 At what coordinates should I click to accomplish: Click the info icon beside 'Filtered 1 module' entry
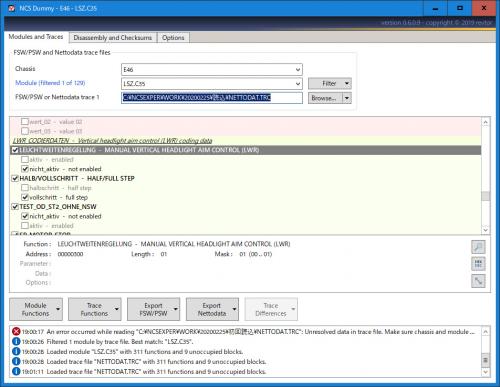tap(16, 341)
